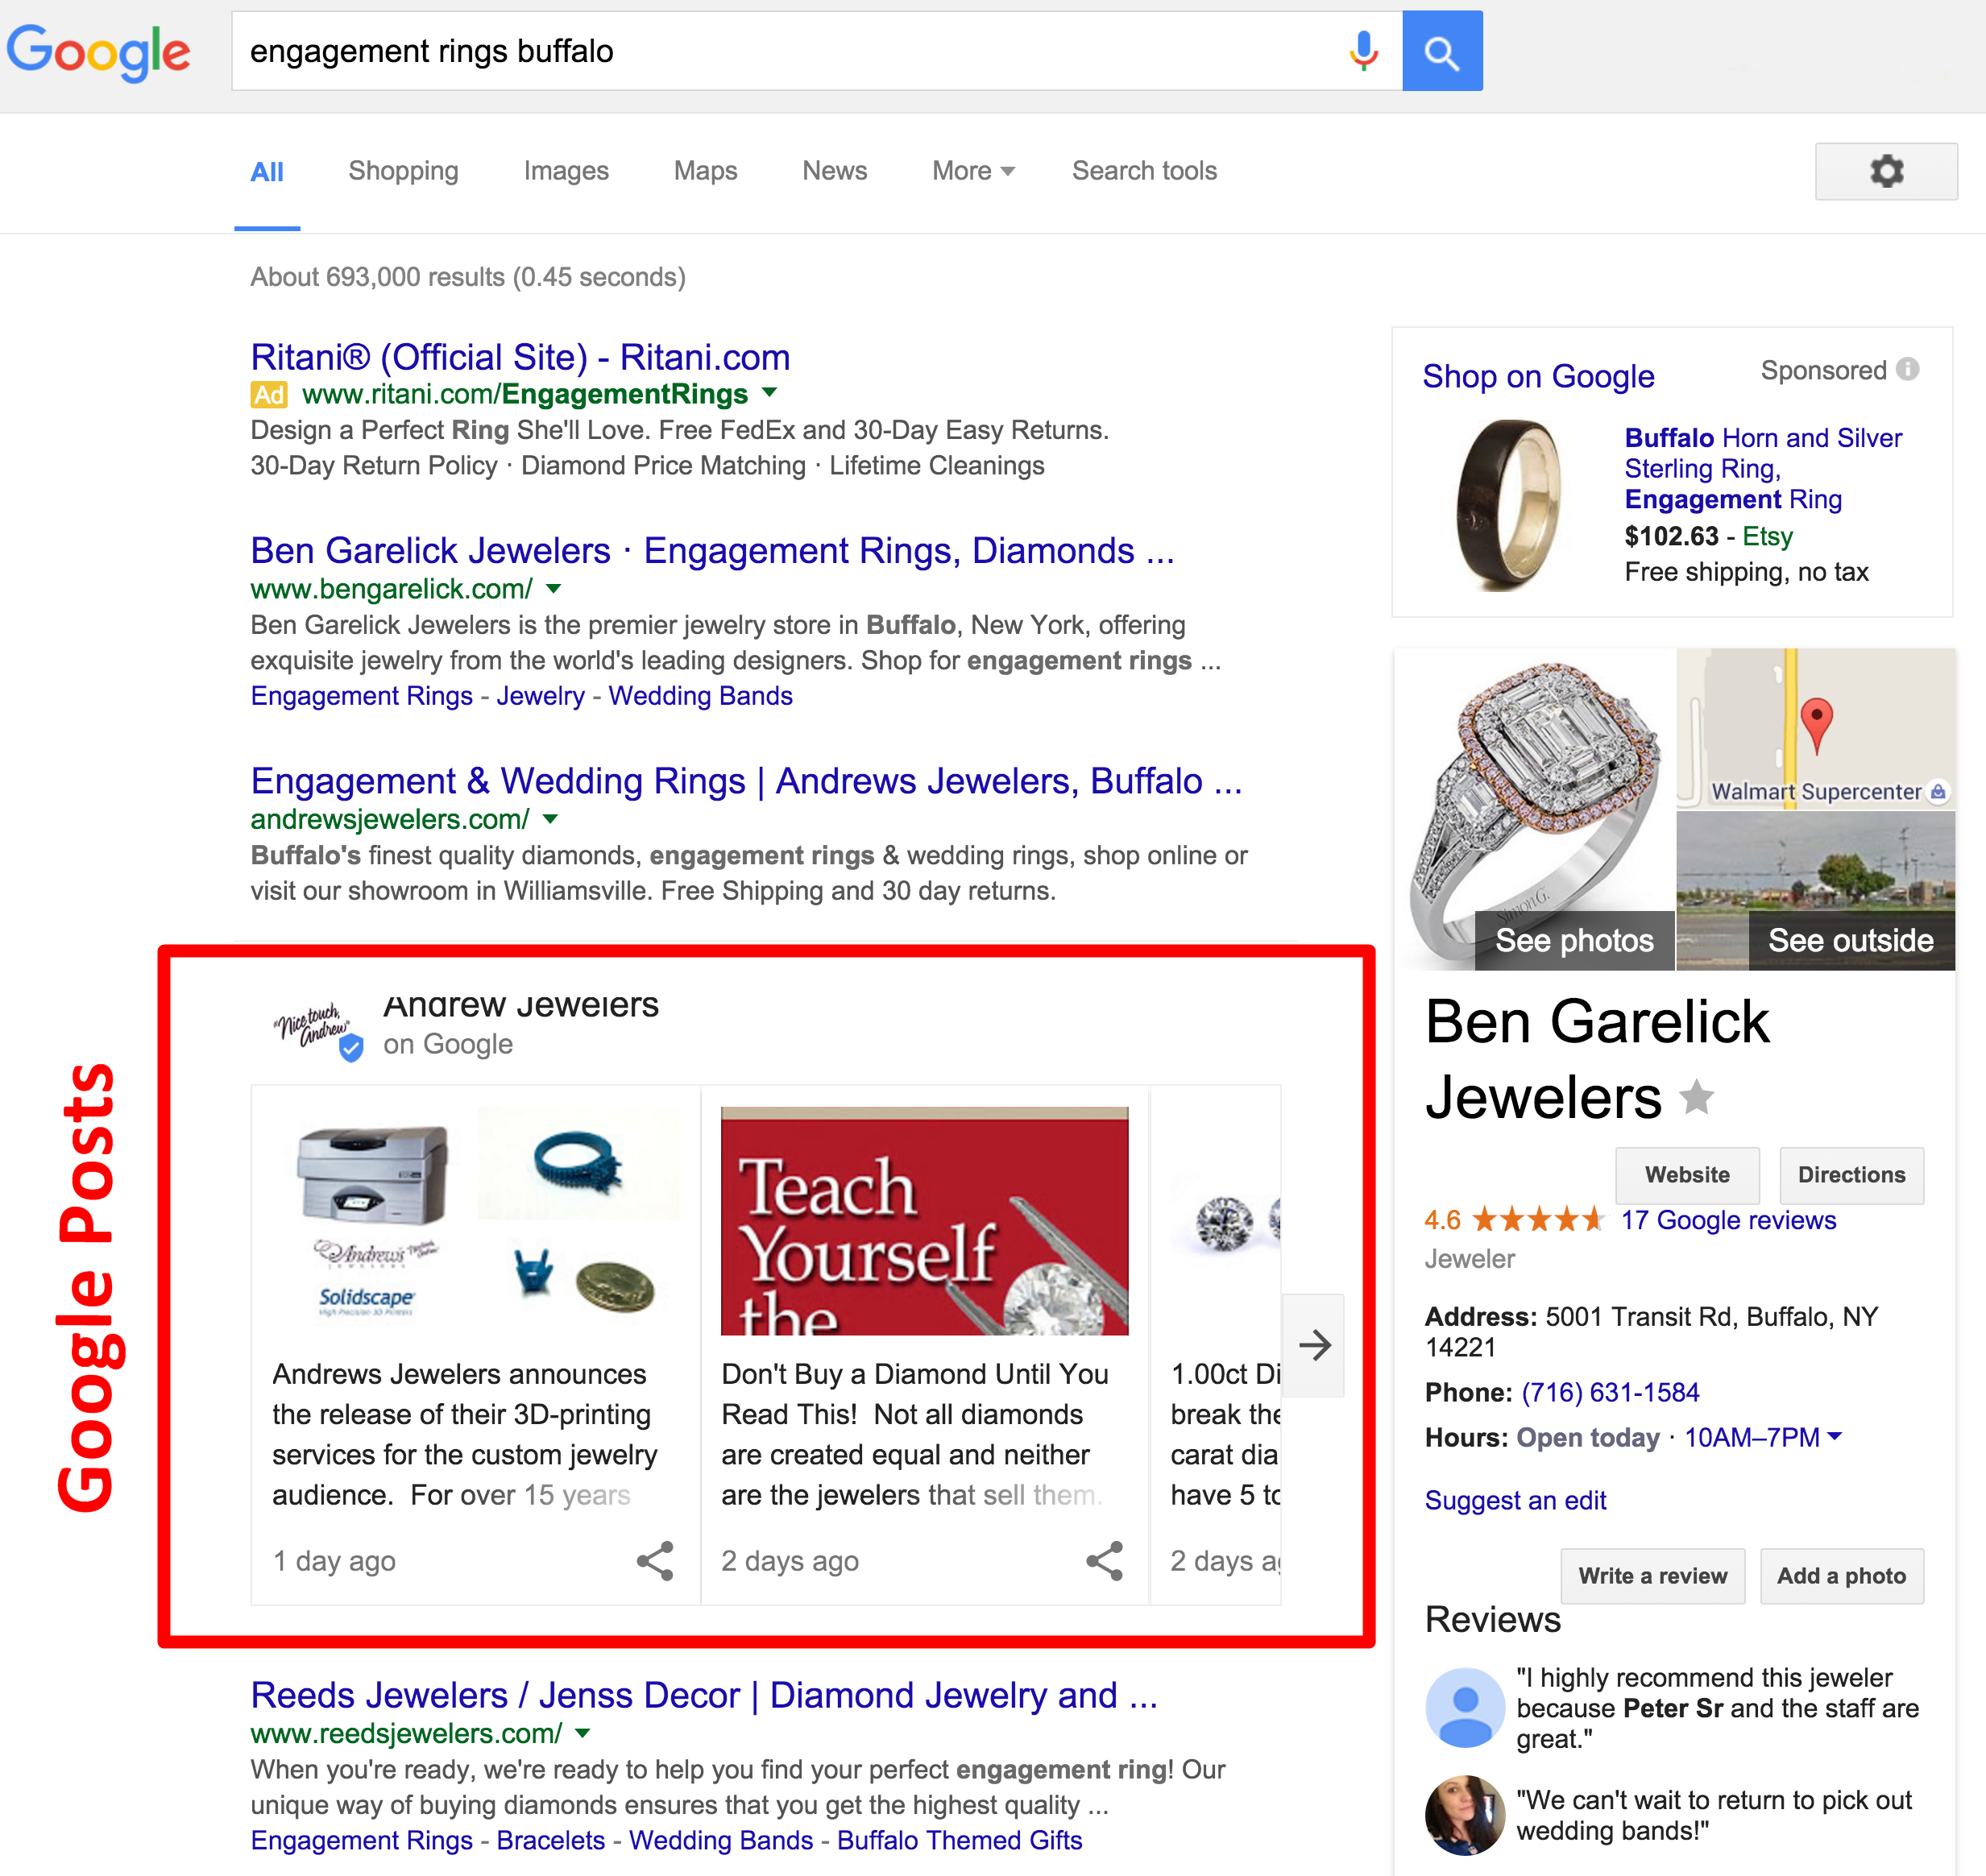Share the 1 day ago post
The height and width of the screenshot is (1876, 1986).
[655, 1560]
